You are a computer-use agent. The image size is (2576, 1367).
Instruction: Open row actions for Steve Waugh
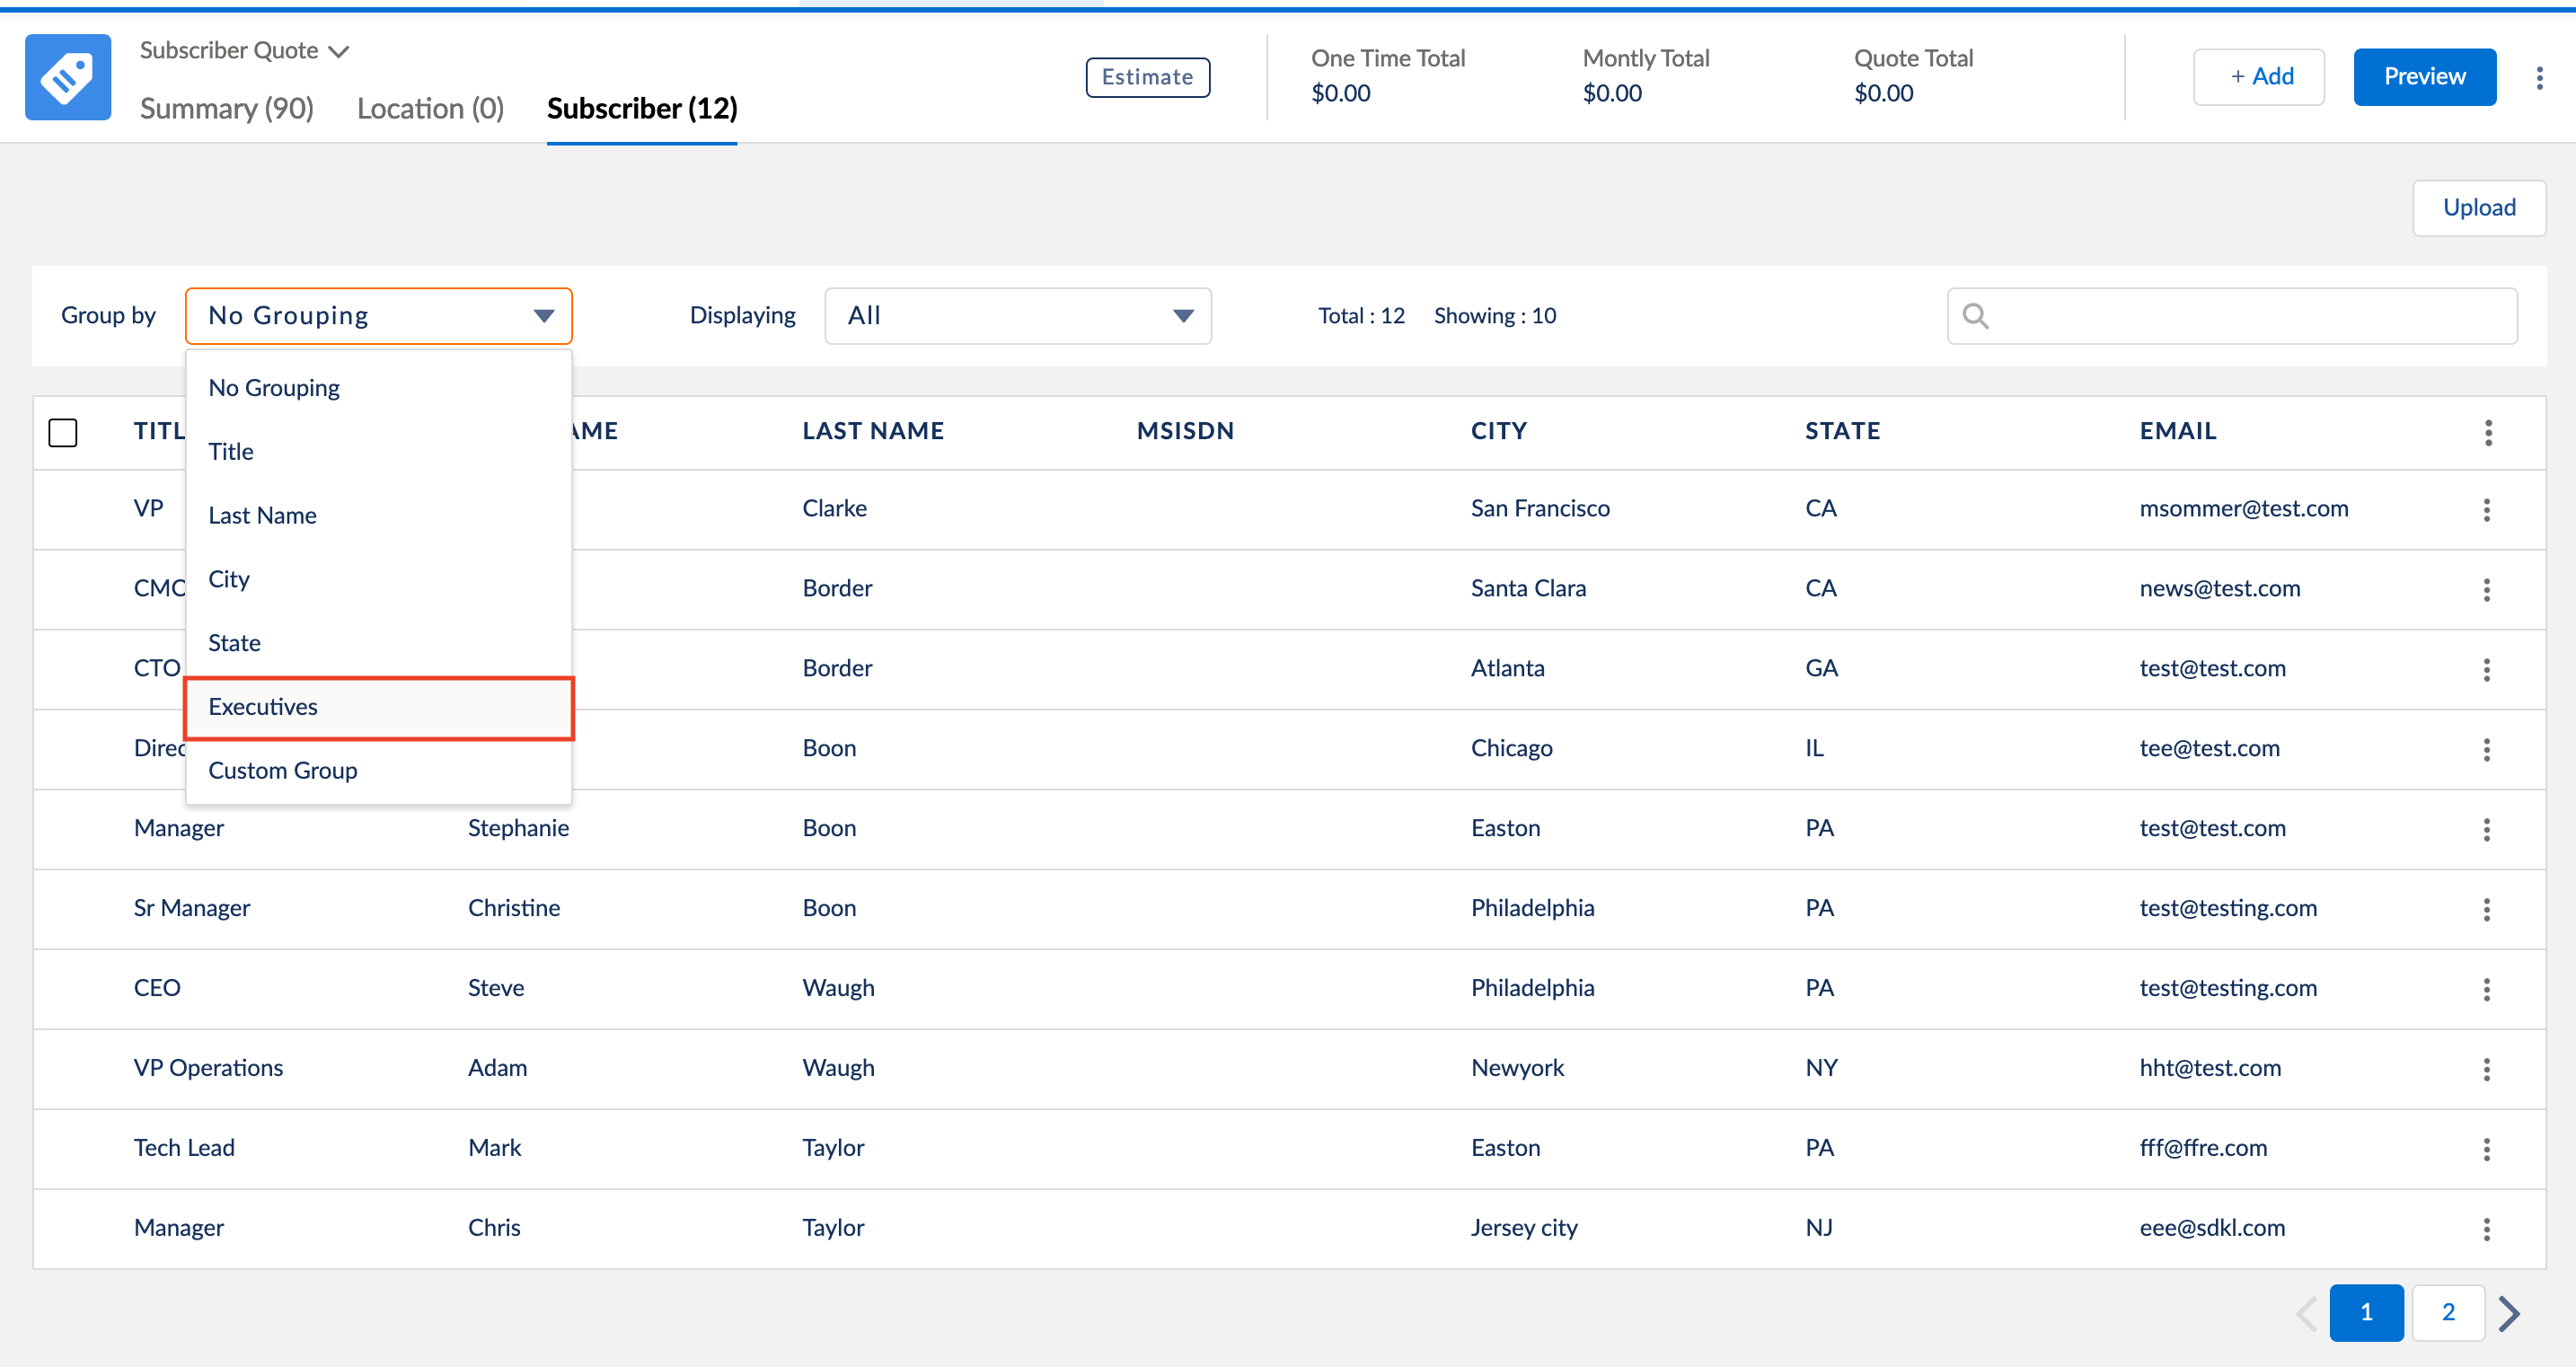click(x=2486, y=989)
